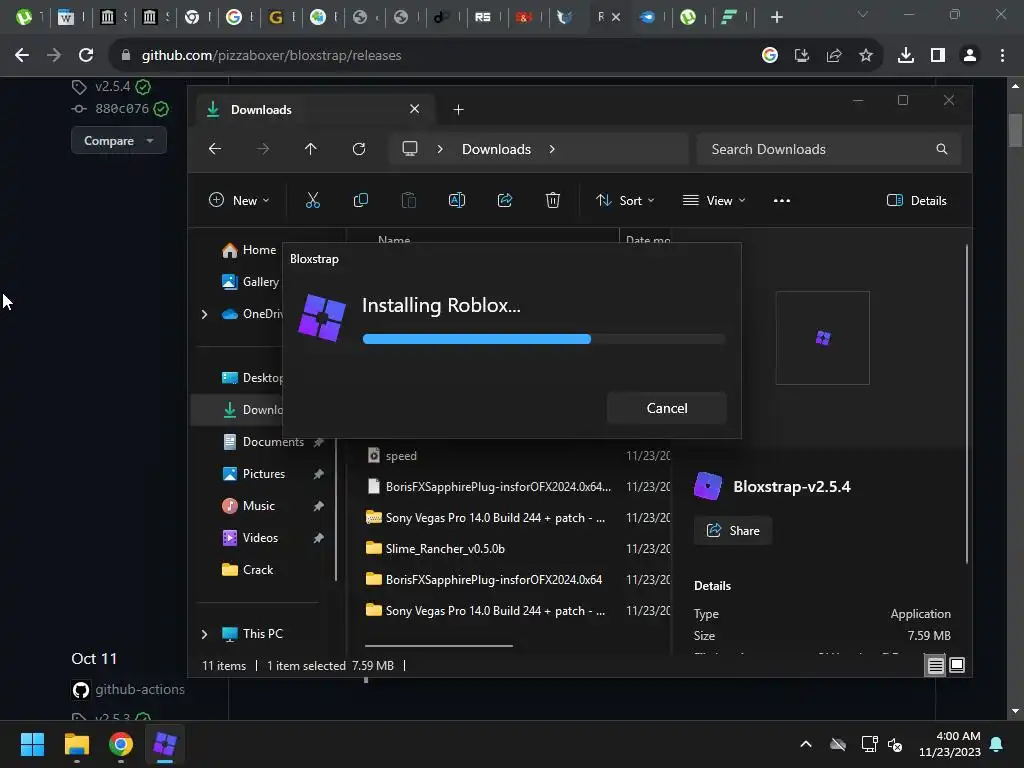This screenshot has width=1024, height=768.
Task: Reload the Chrome page
Action: 86,56
